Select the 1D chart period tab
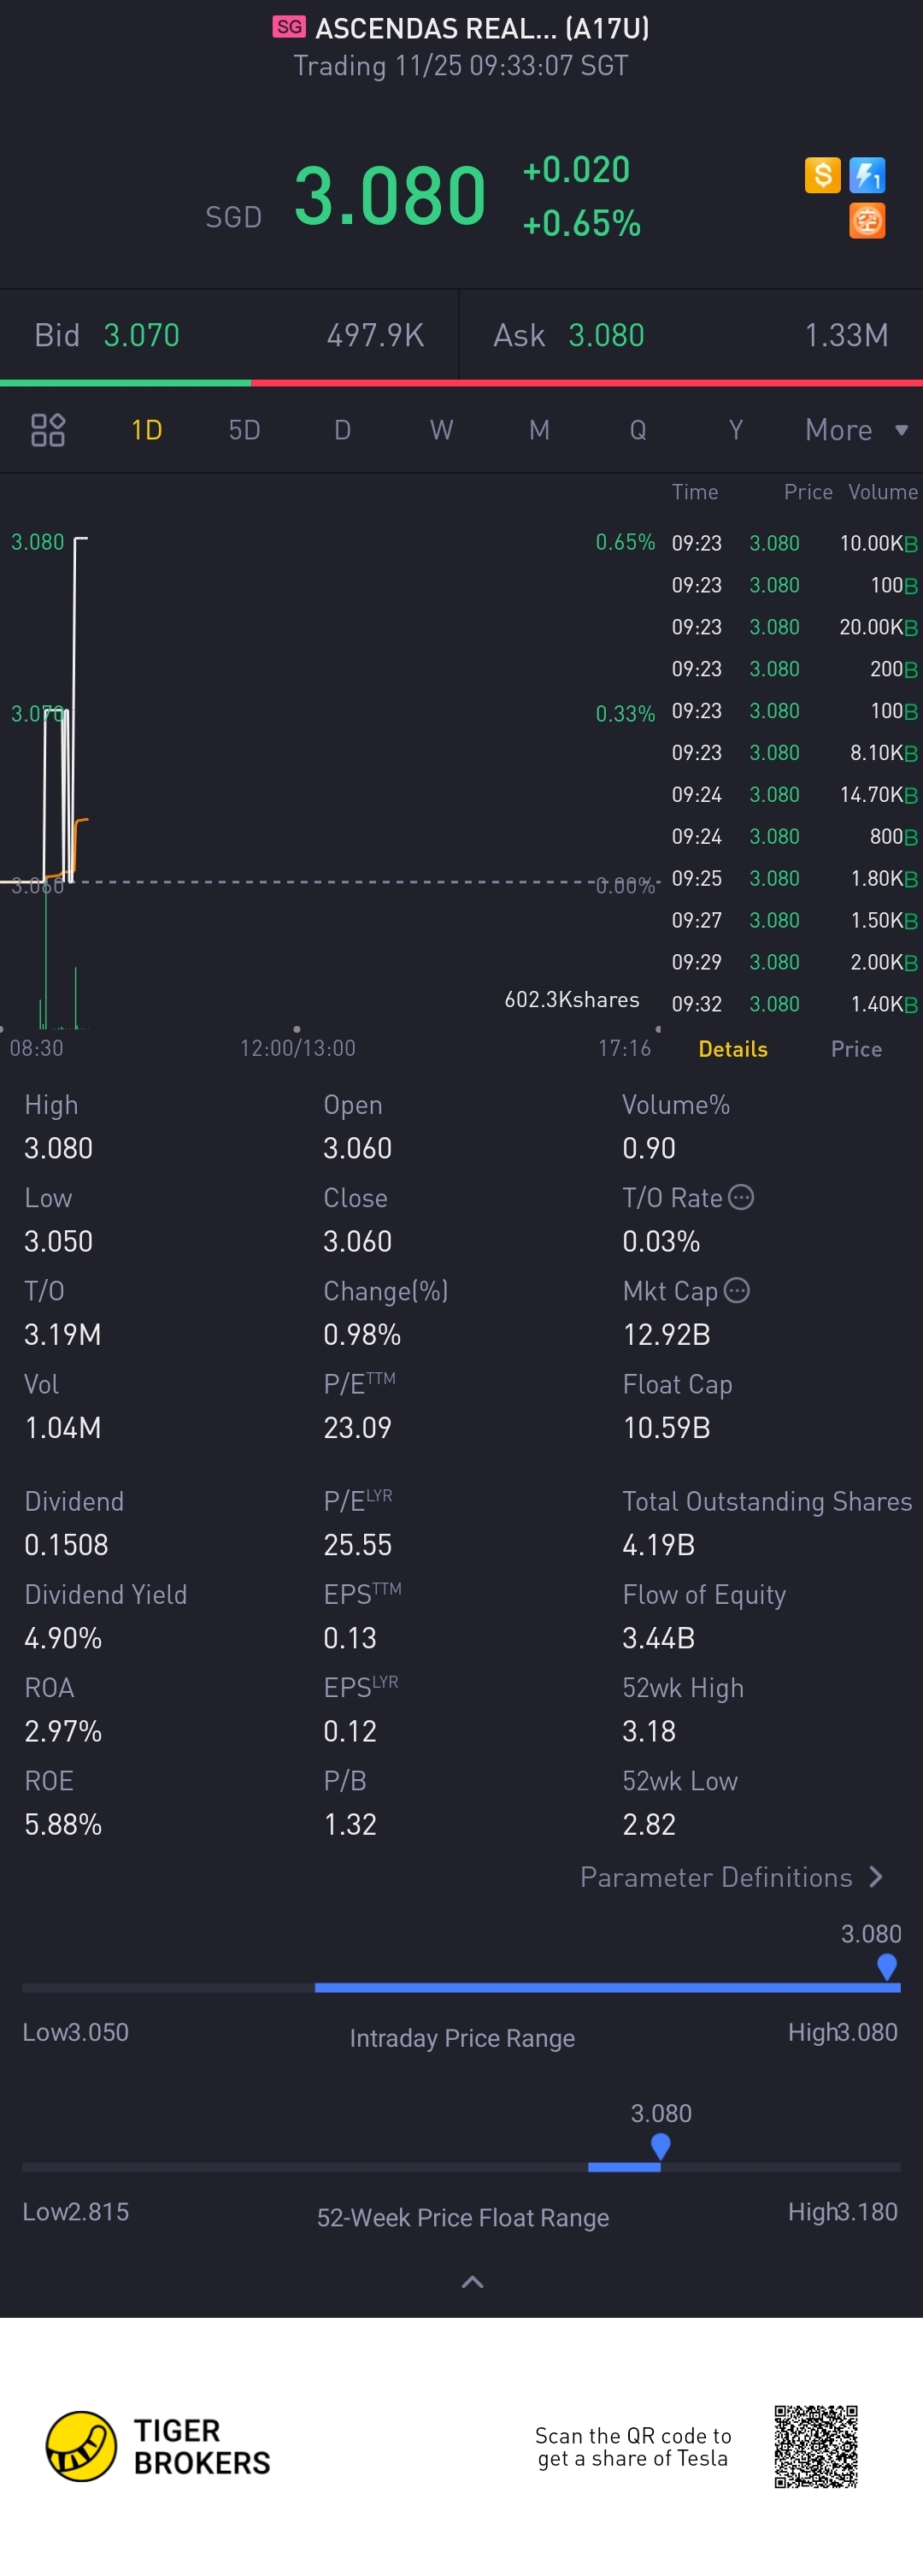This screenshot has width=923, height=2576. coord(147,430)
